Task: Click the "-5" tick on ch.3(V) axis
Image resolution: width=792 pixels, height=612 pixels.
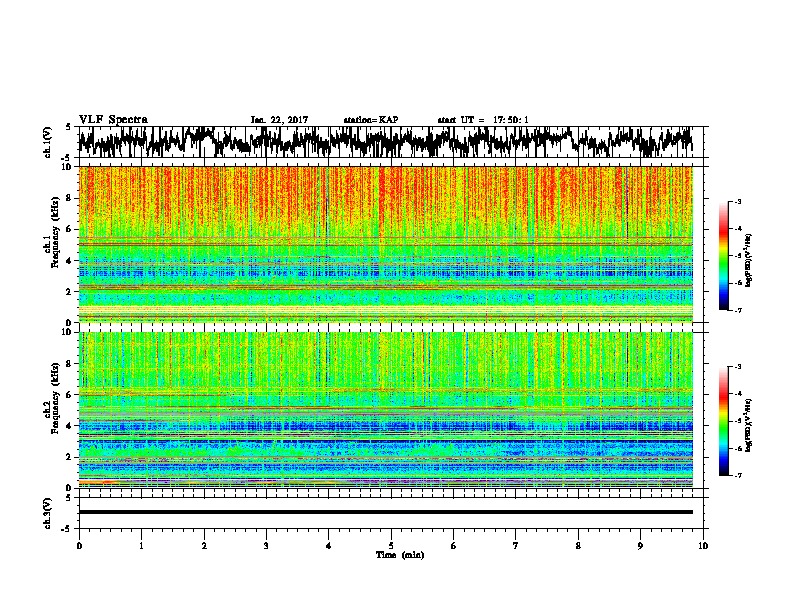Action: (x=68, y=529)
